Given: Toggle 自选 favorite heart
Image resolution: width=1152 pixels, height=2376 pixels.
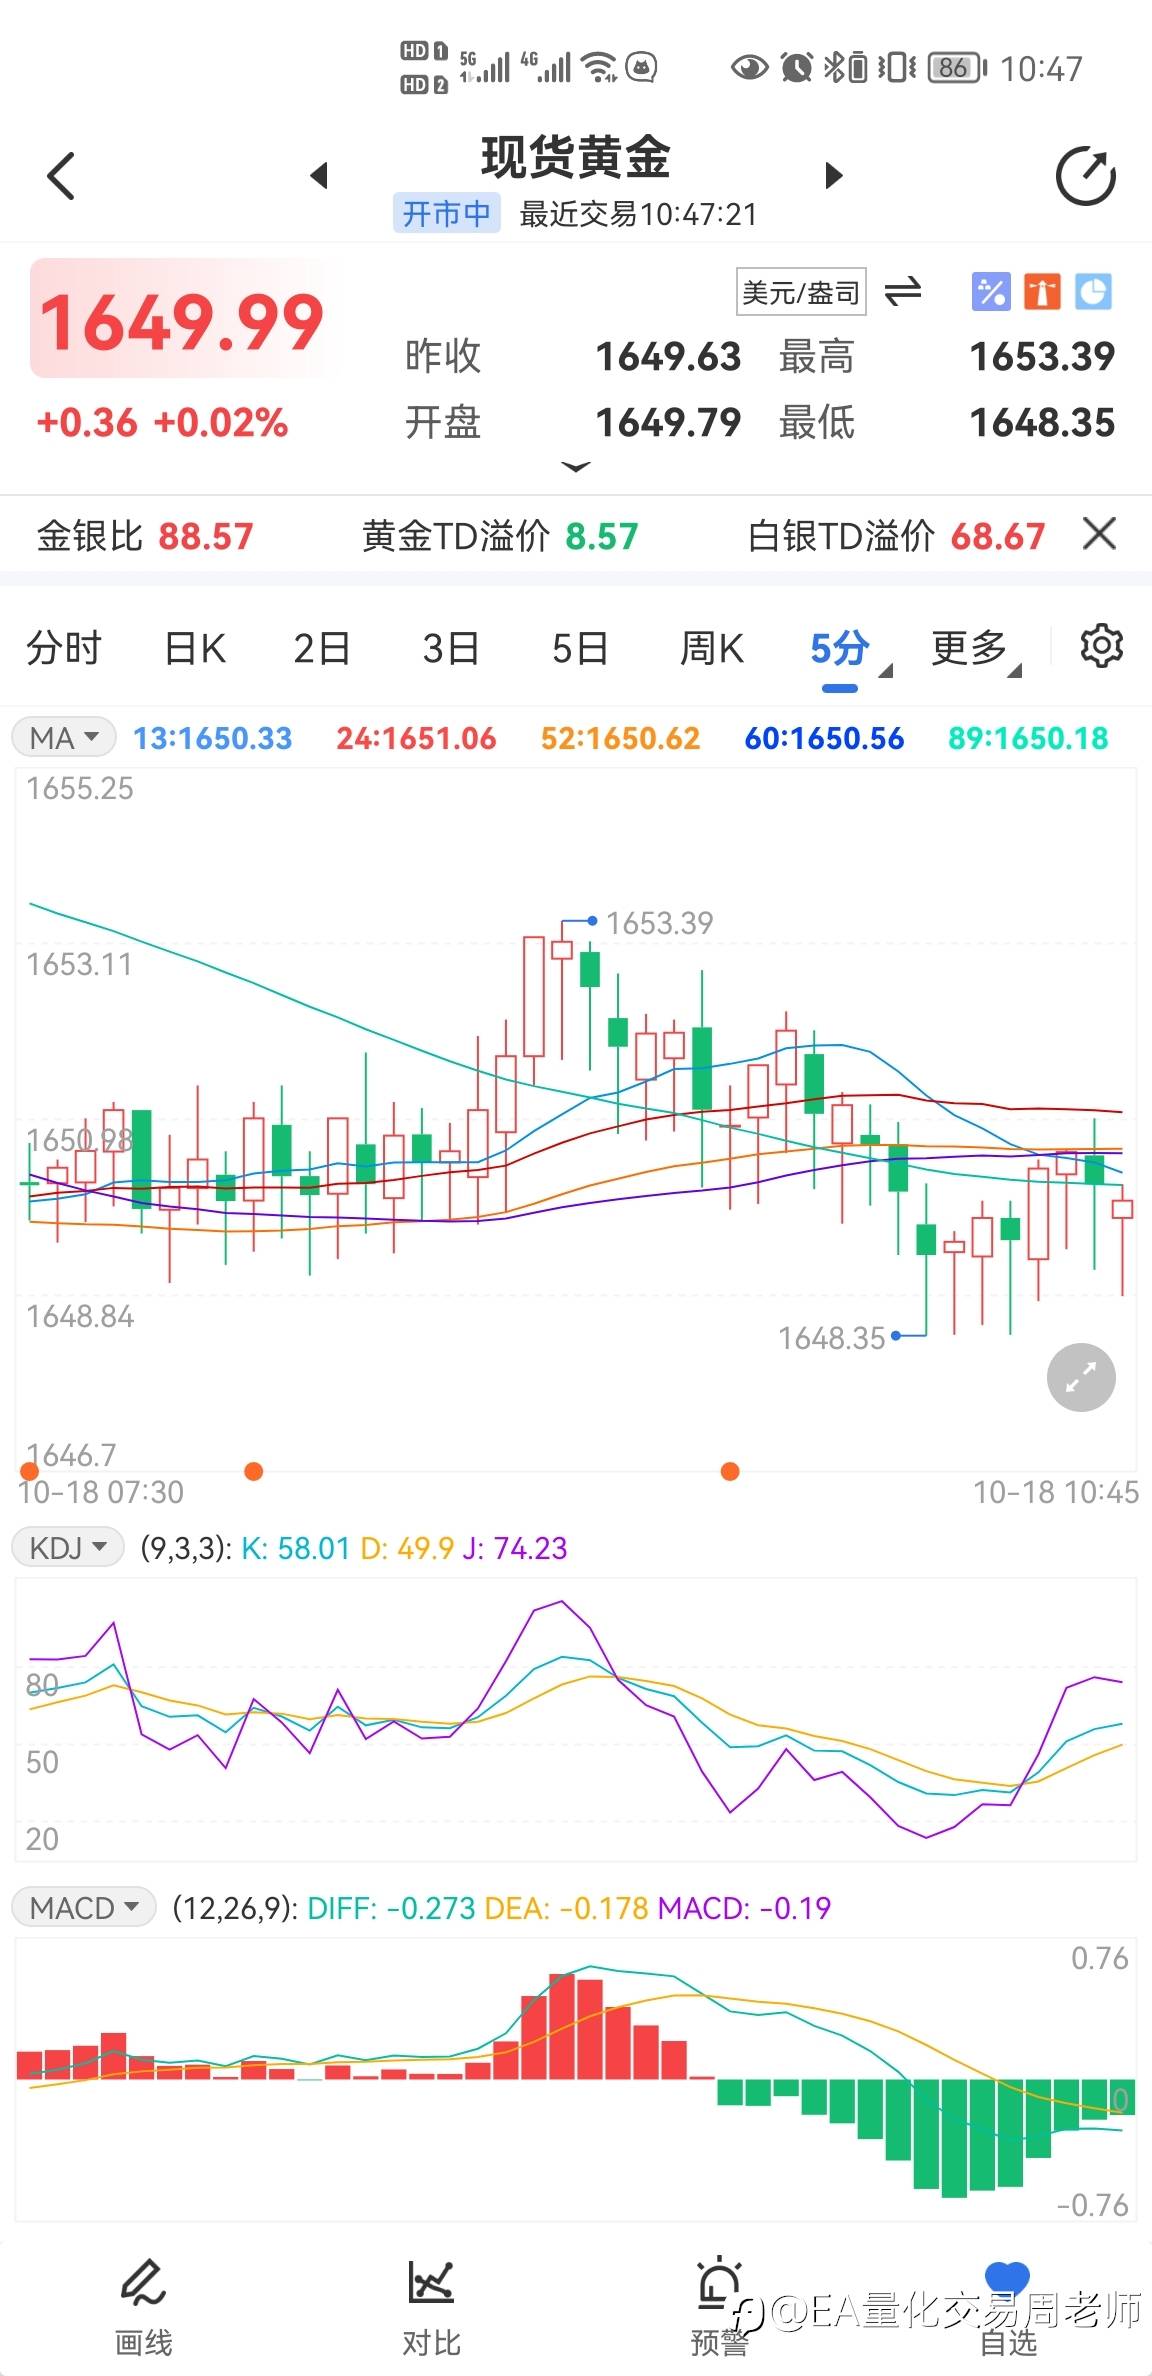Looking at the screenshot, I should (x=1007, y=2307).
